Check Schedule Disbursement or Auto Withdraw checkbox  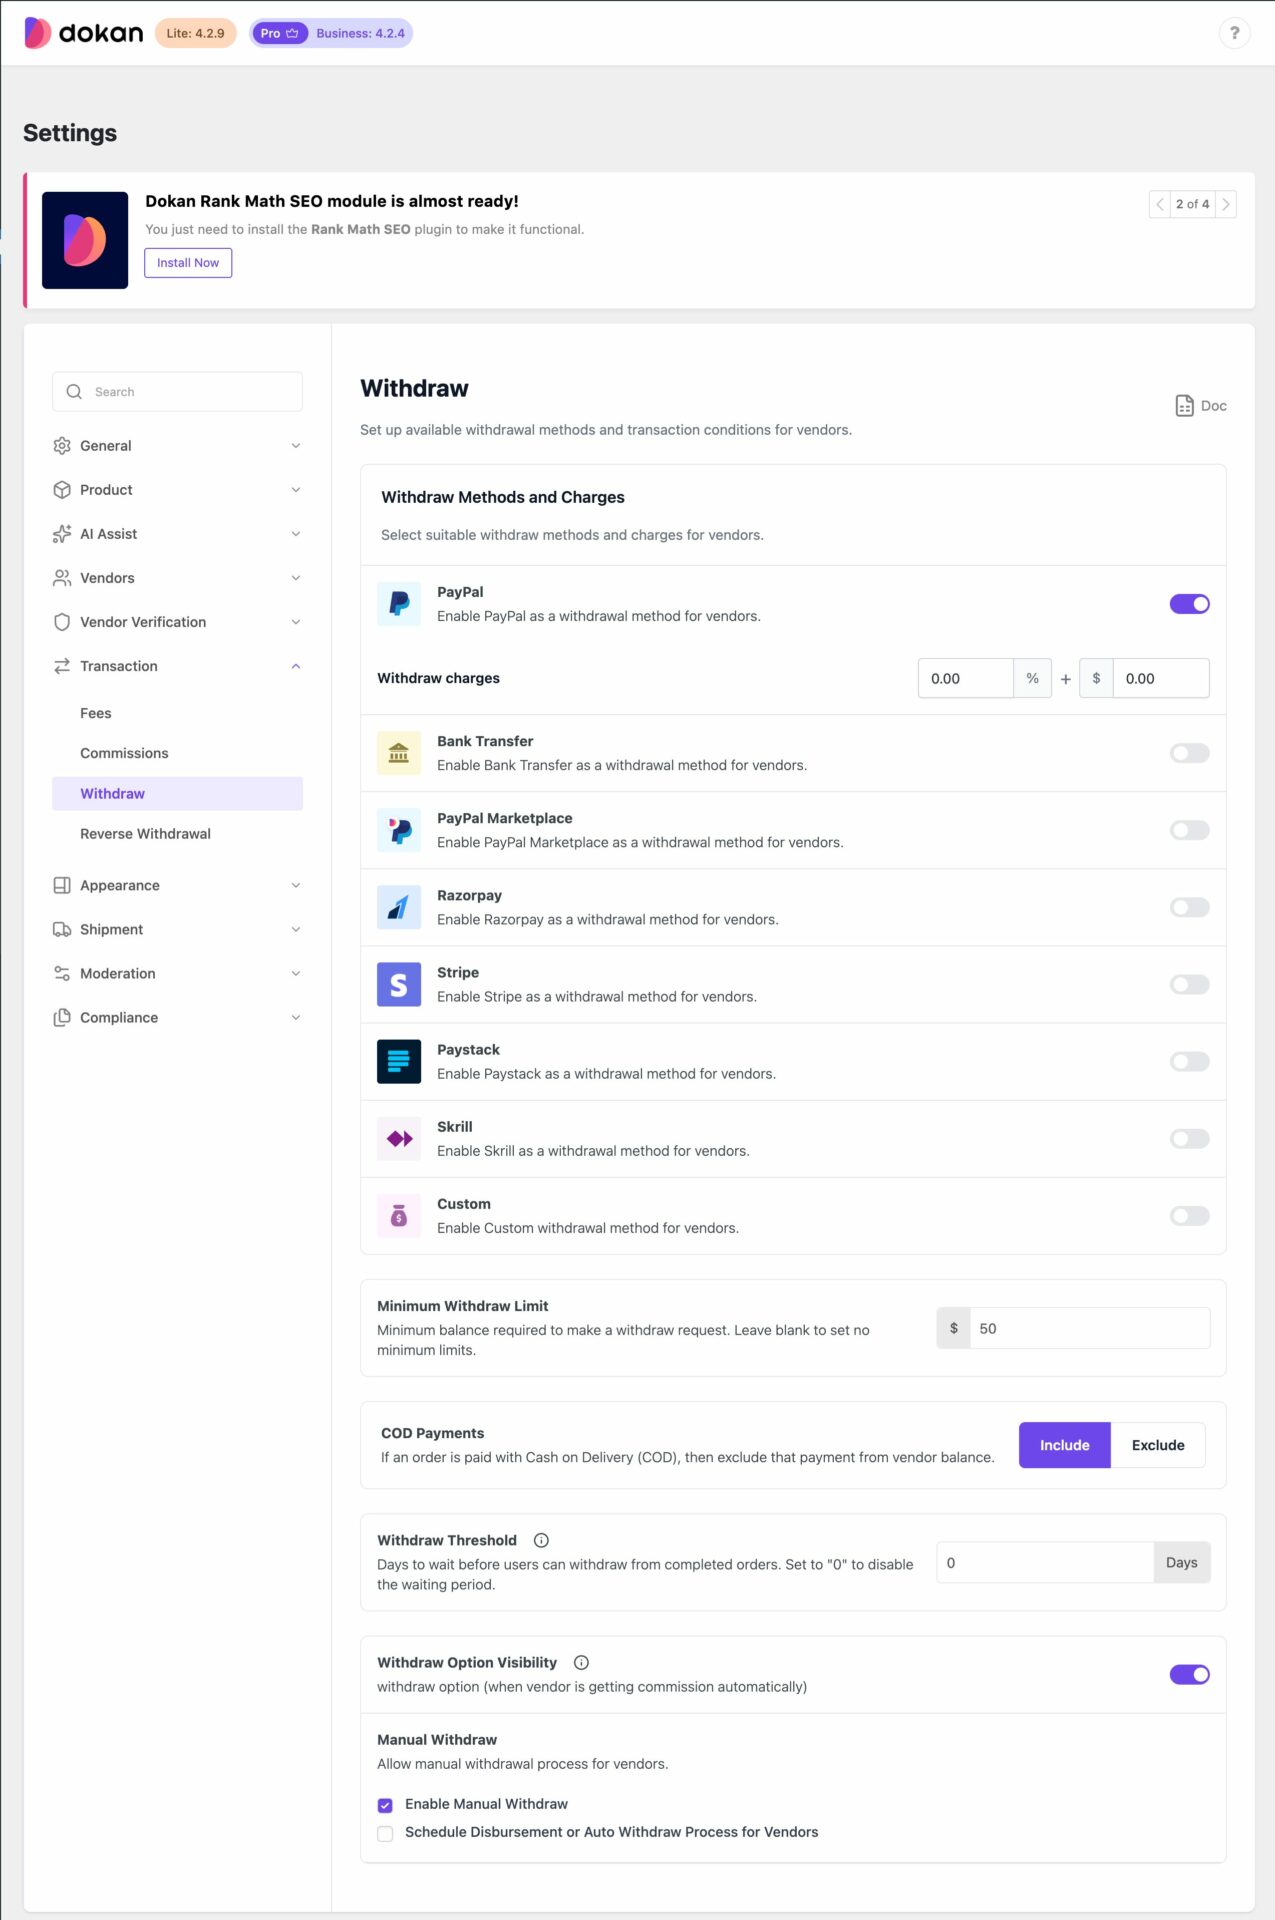(x=385, y=1833)
